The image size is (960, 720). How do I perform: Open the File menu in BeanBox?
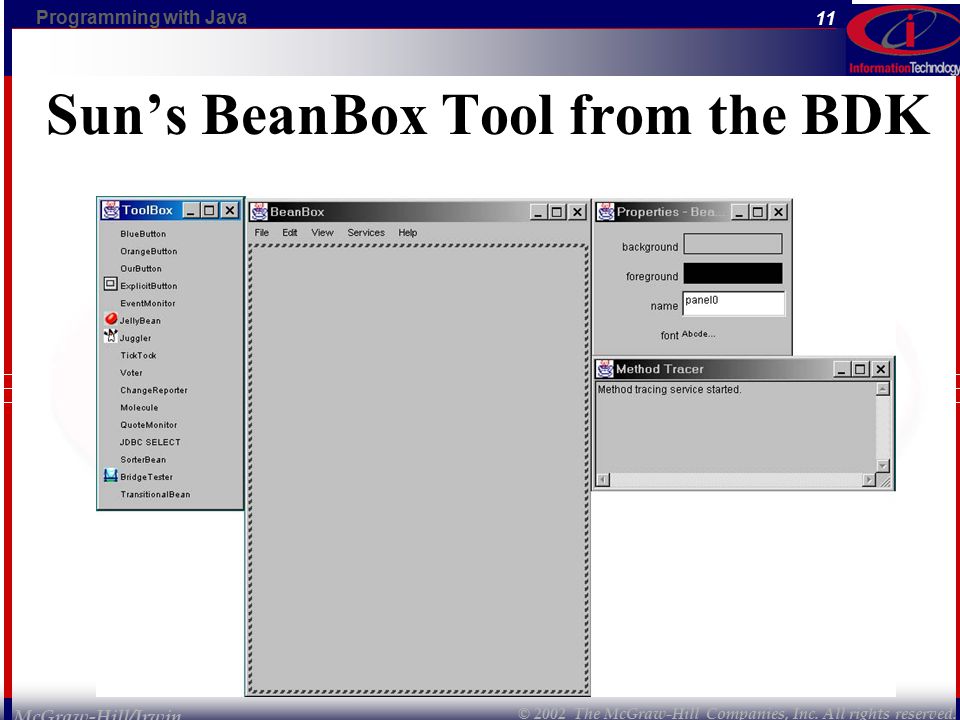coord(261,233)
